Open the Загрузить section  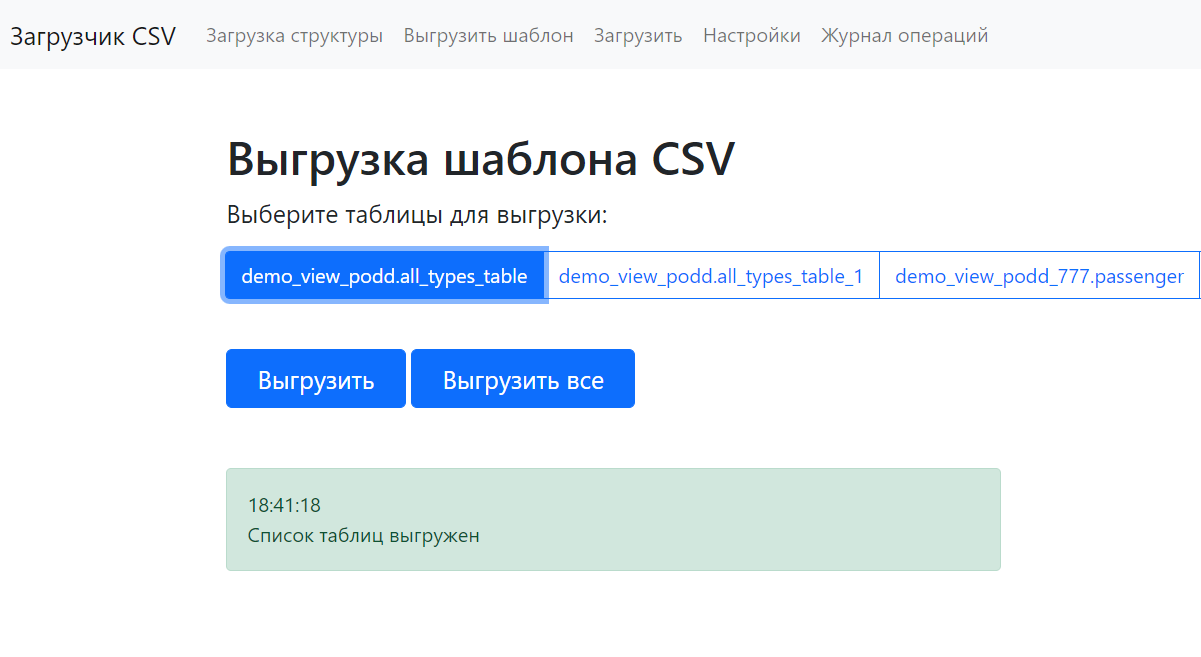pos(637,35)
